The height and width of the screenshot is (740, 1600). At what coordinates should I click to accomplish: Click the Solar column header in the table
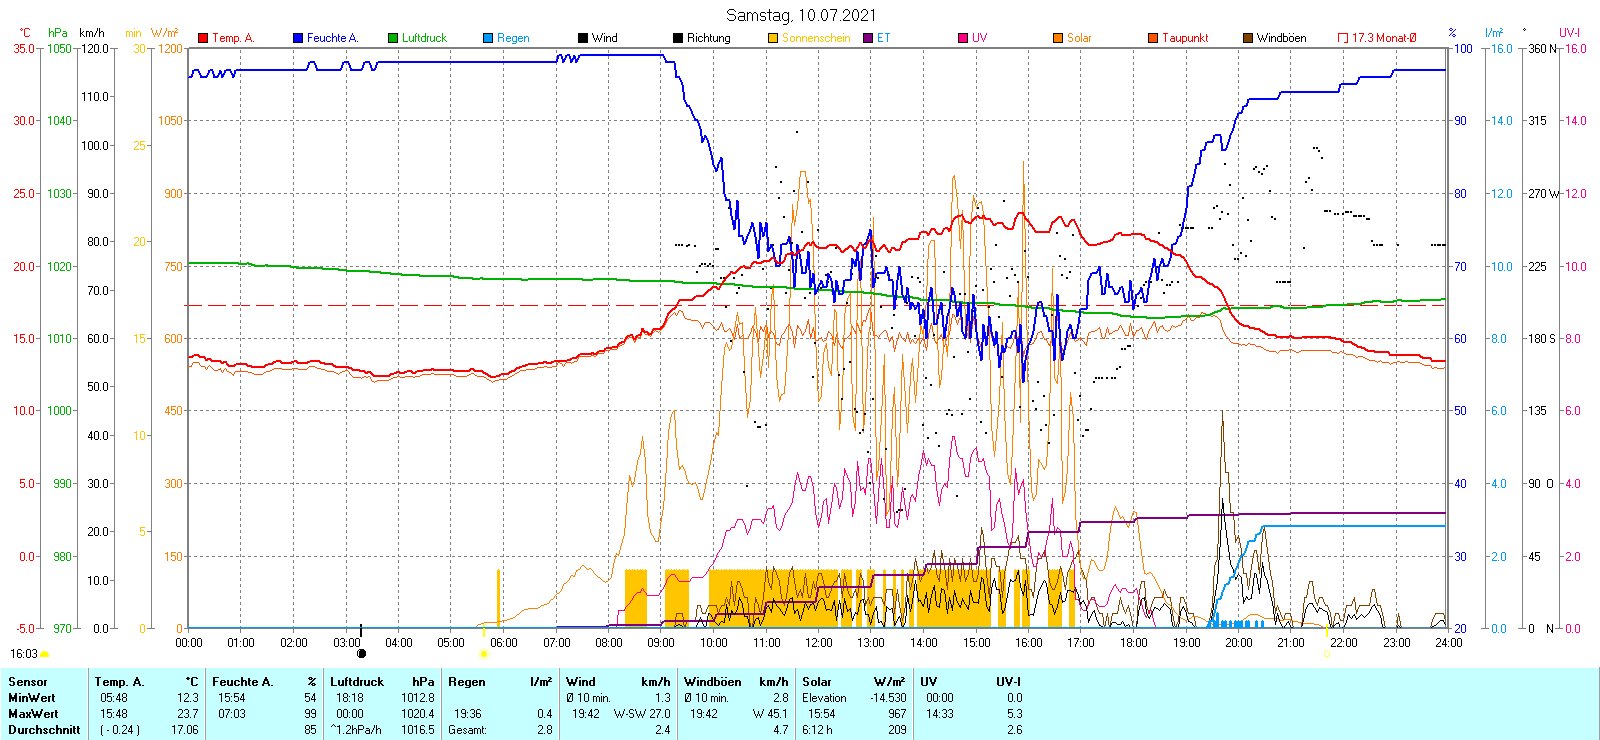tap(817, 682)
